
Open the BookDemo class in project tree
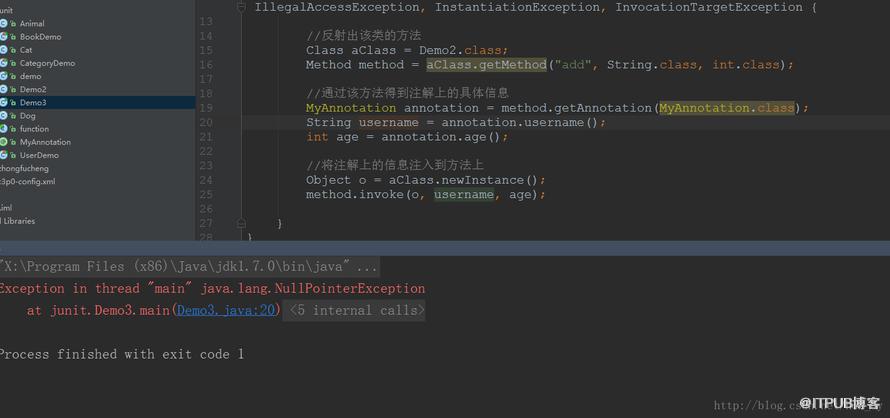pyautogui.click(x=40, y=36)
